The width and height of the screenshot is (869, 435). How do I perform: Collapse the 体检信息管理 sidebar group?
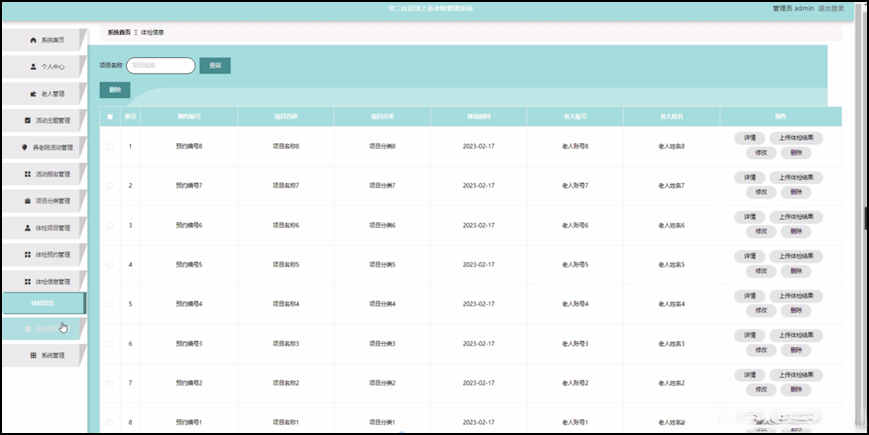[x=44, y=282]
